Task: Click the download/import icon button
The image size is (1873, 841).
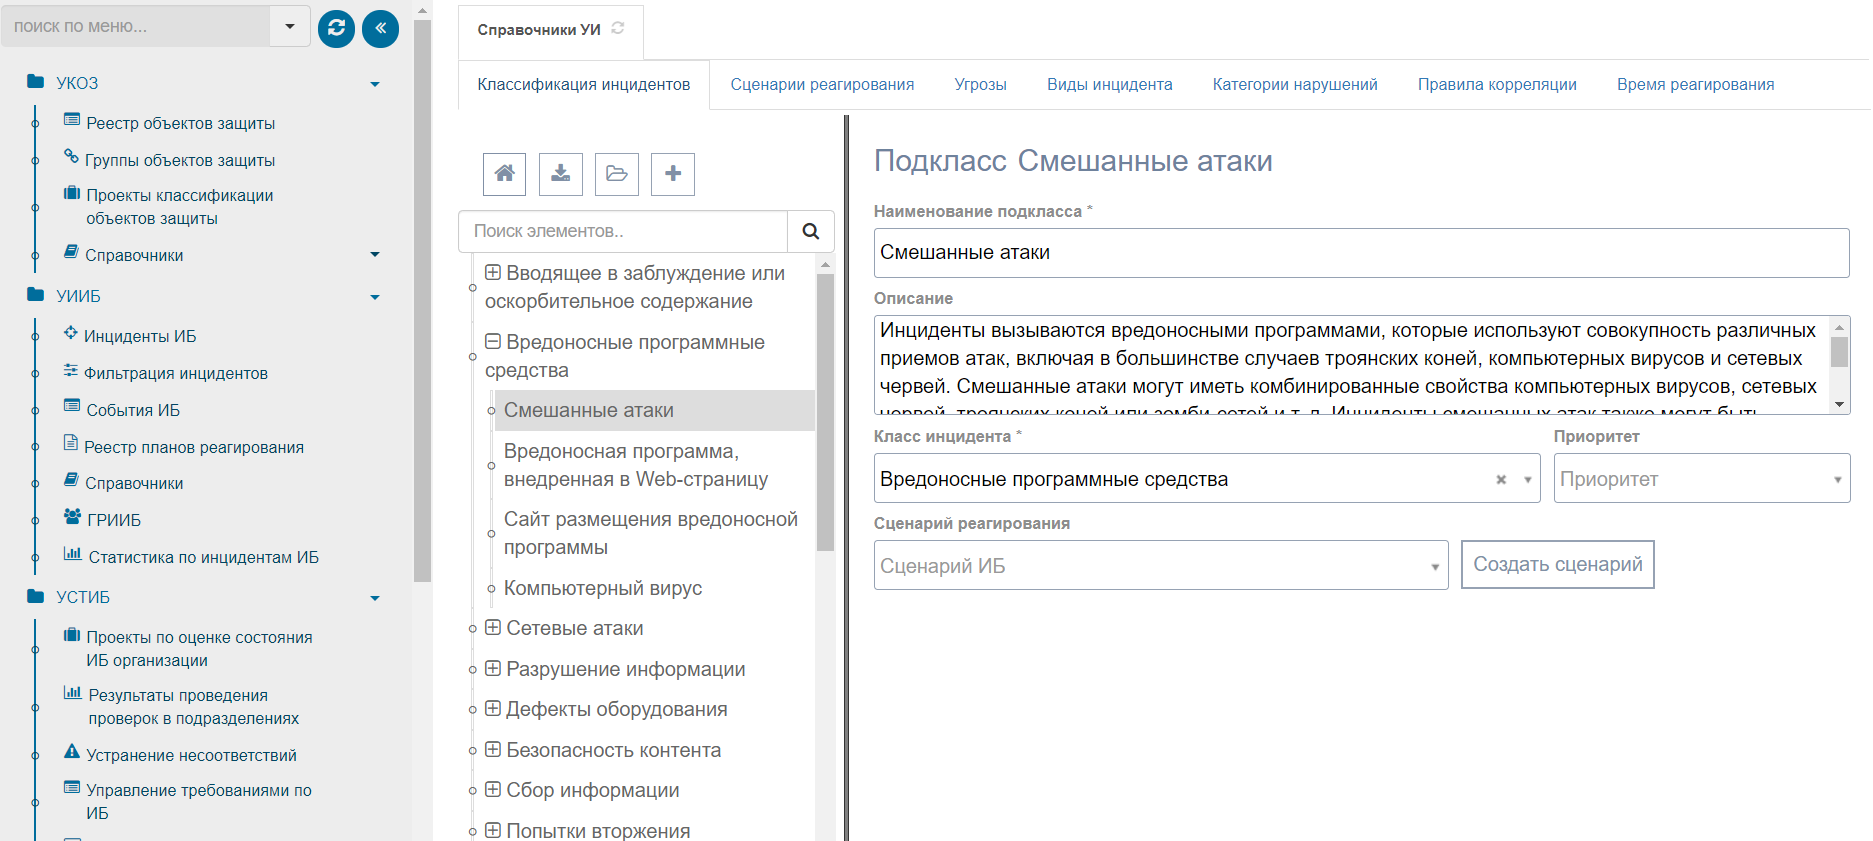Action: pos(560,174)
